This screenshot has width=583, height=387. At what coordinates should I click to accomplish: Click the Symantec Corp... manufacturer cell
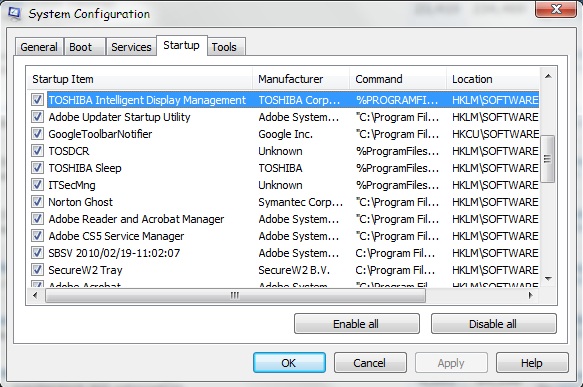pyautogui.click(x=300, y=202)
